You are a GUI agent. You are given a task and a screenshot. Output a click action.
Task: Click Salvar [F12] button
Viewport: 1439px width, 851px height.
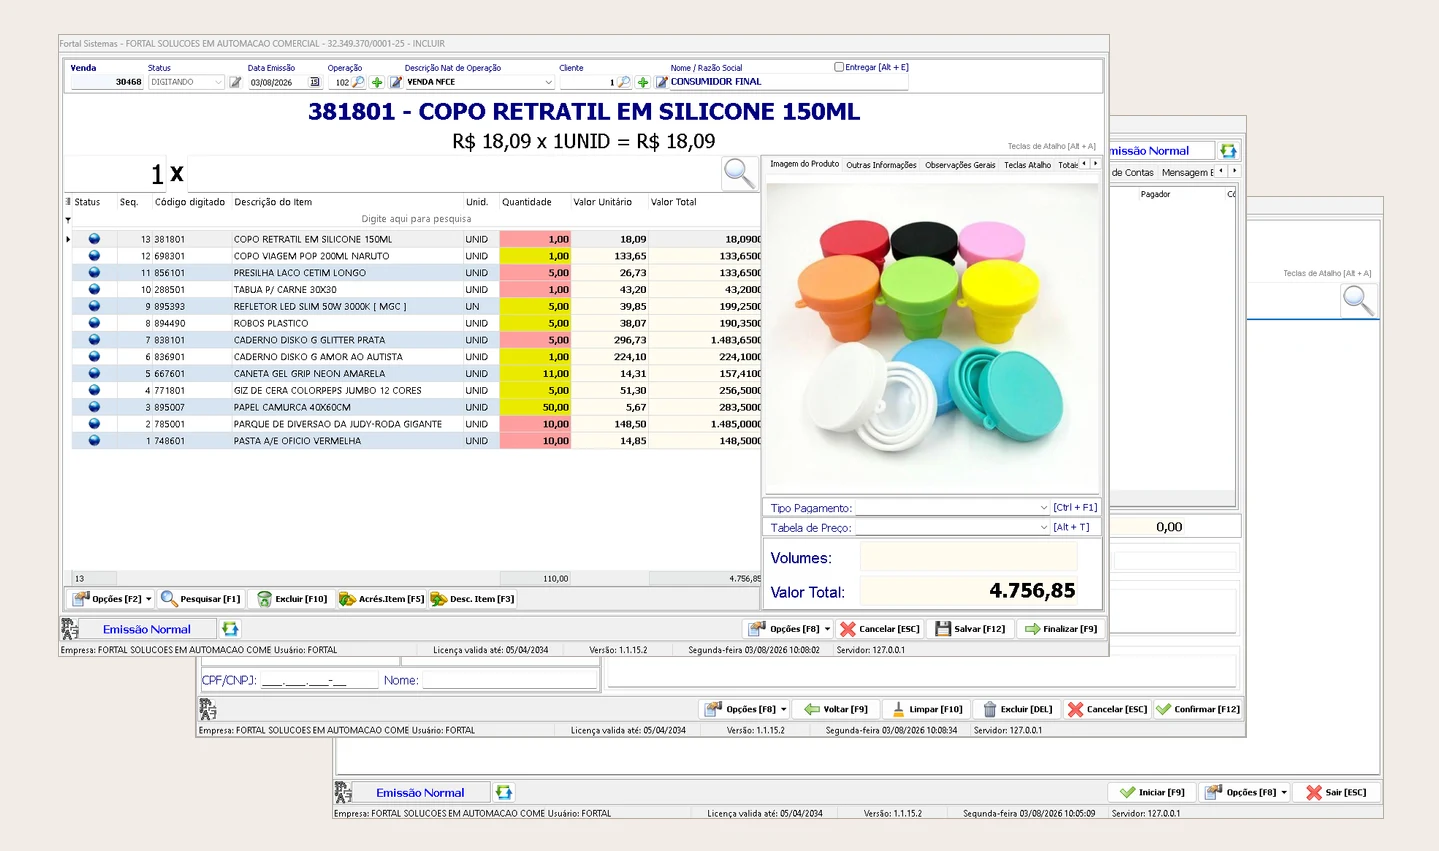pos(970,629)
